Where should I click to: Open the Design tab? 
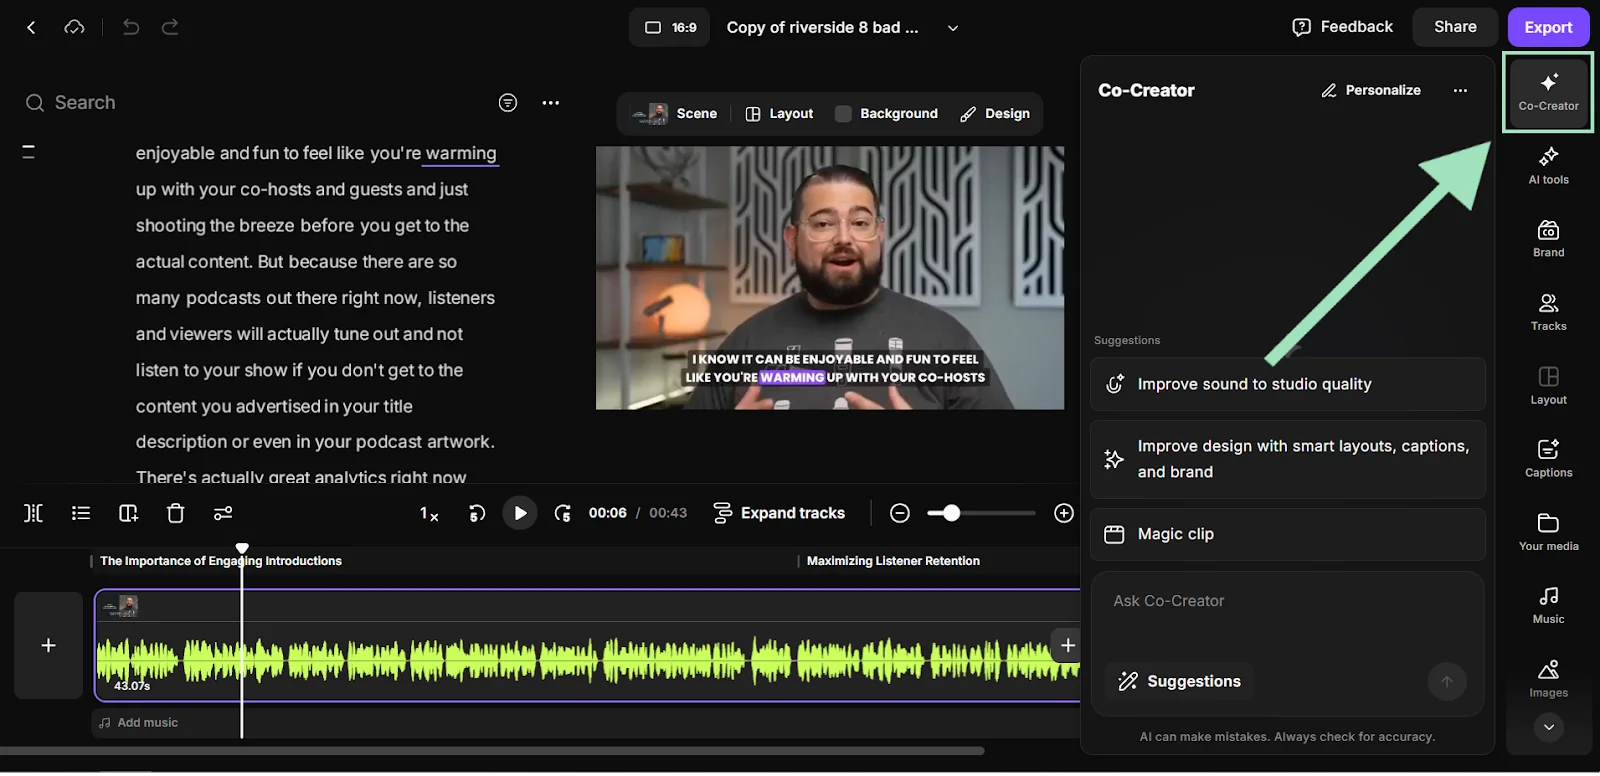995,114
